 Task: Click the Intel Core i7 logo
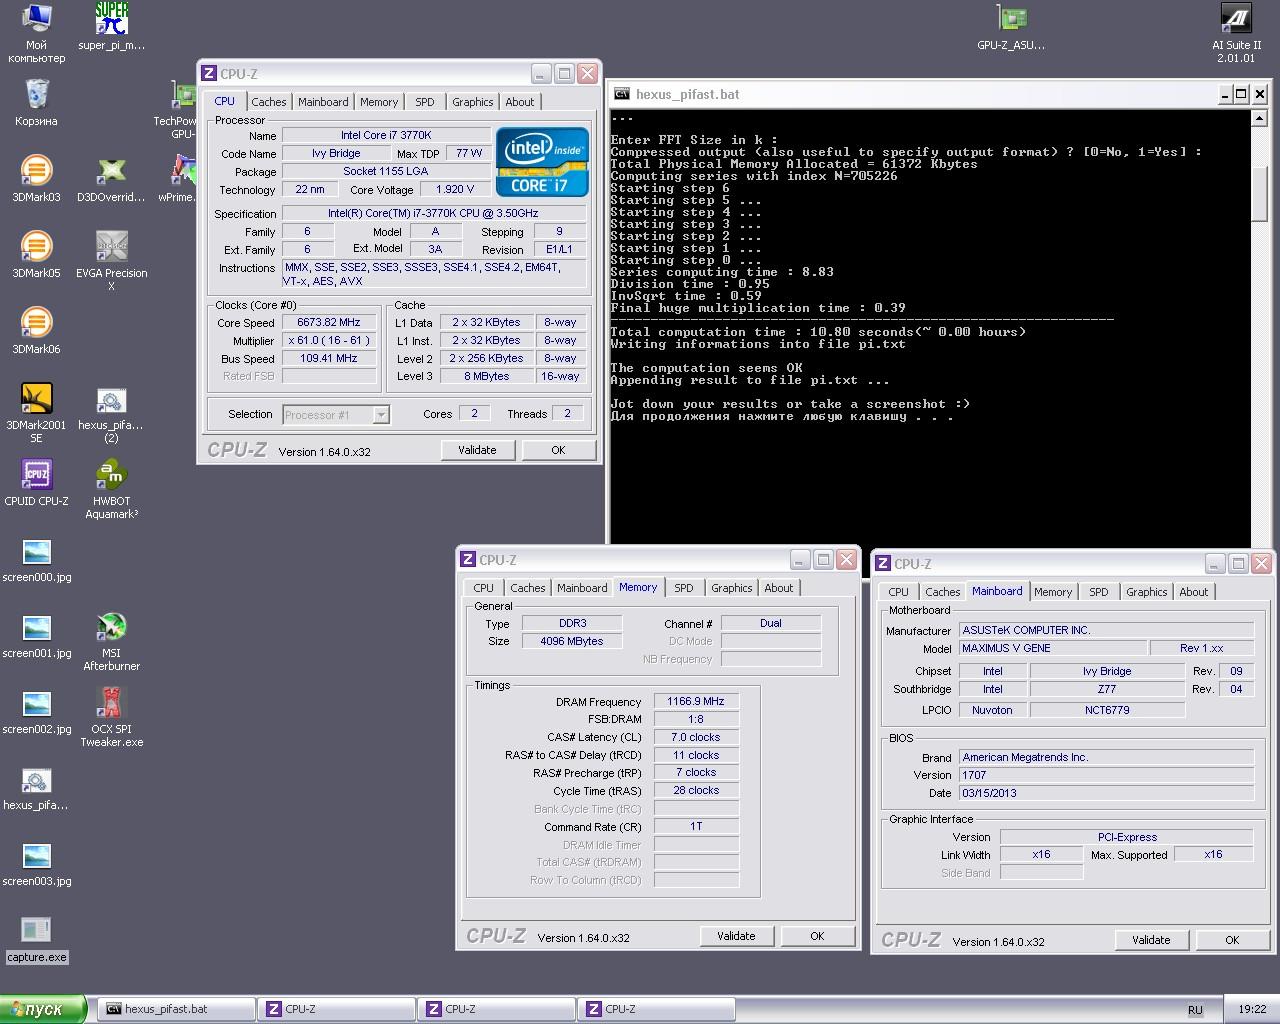(543, 162)
